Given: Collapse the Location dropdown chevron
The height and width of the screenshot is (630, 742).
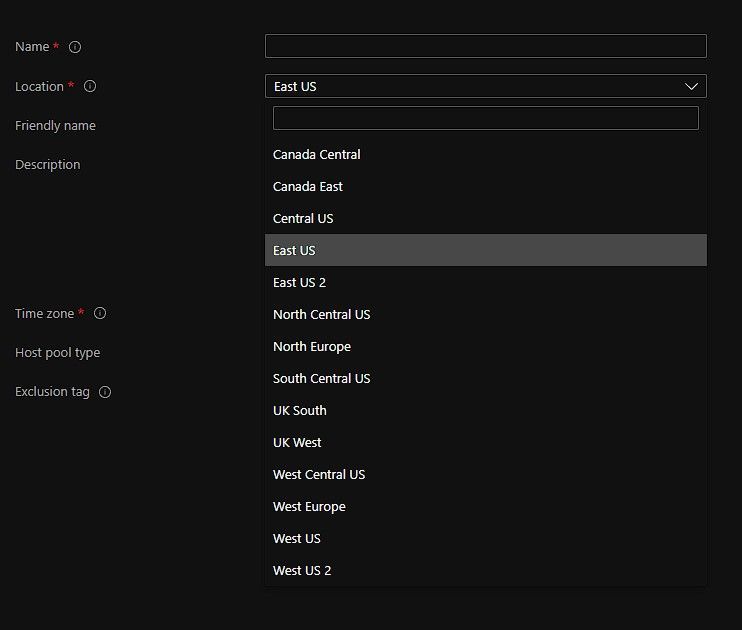Looking at the screenshot, I should pos(691,86).
